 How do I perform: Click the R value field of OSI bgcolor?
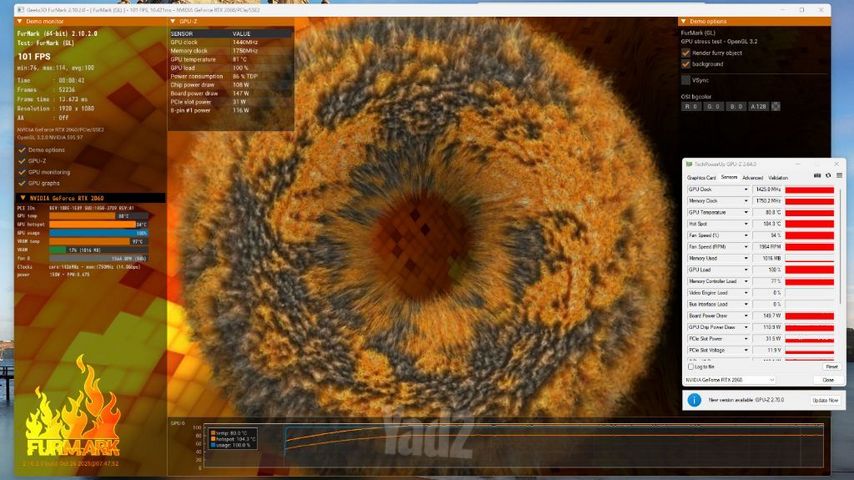(691, 106)
